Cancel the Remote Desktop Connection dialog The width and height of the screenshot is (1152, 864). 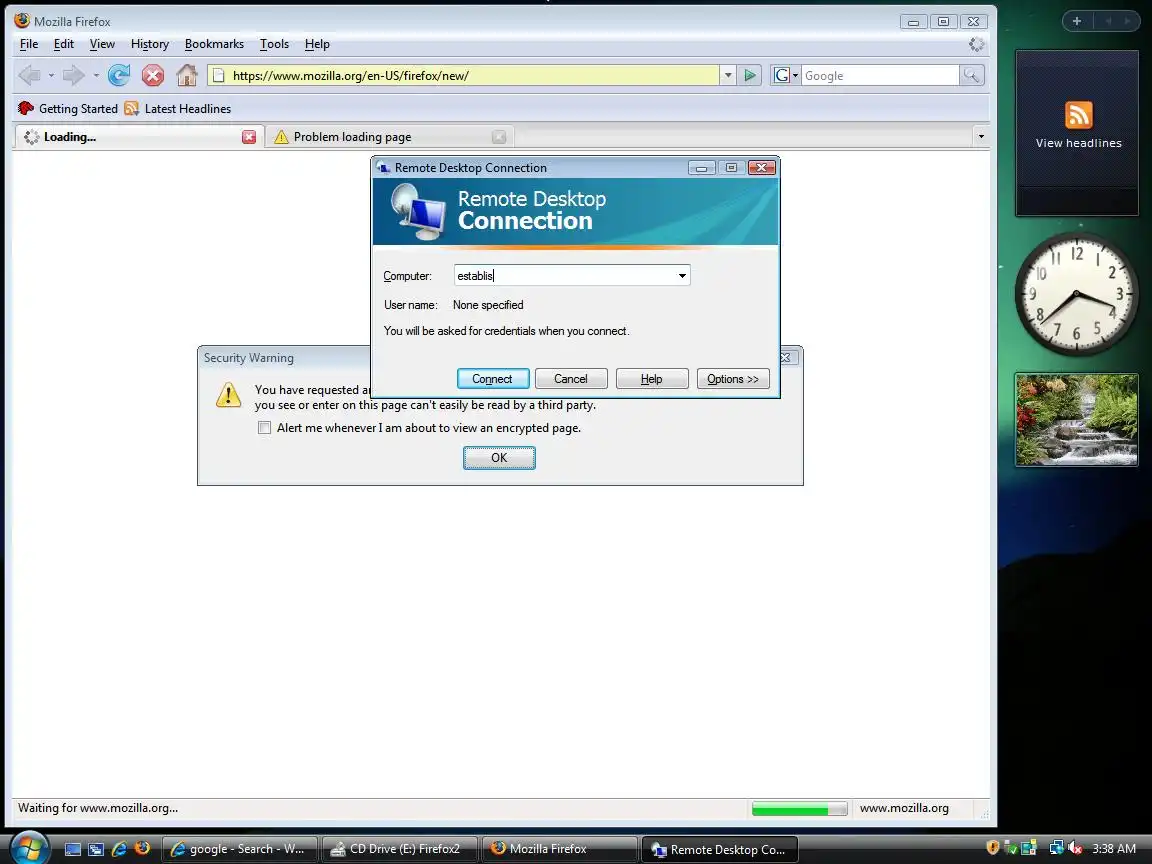[x=571, y=378]
